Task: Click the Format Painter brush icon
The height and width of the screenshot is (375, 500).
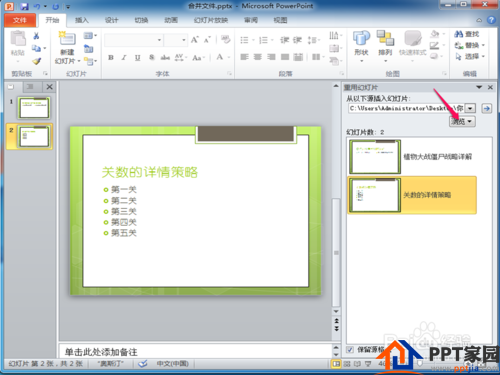Action: coord(36,61)
